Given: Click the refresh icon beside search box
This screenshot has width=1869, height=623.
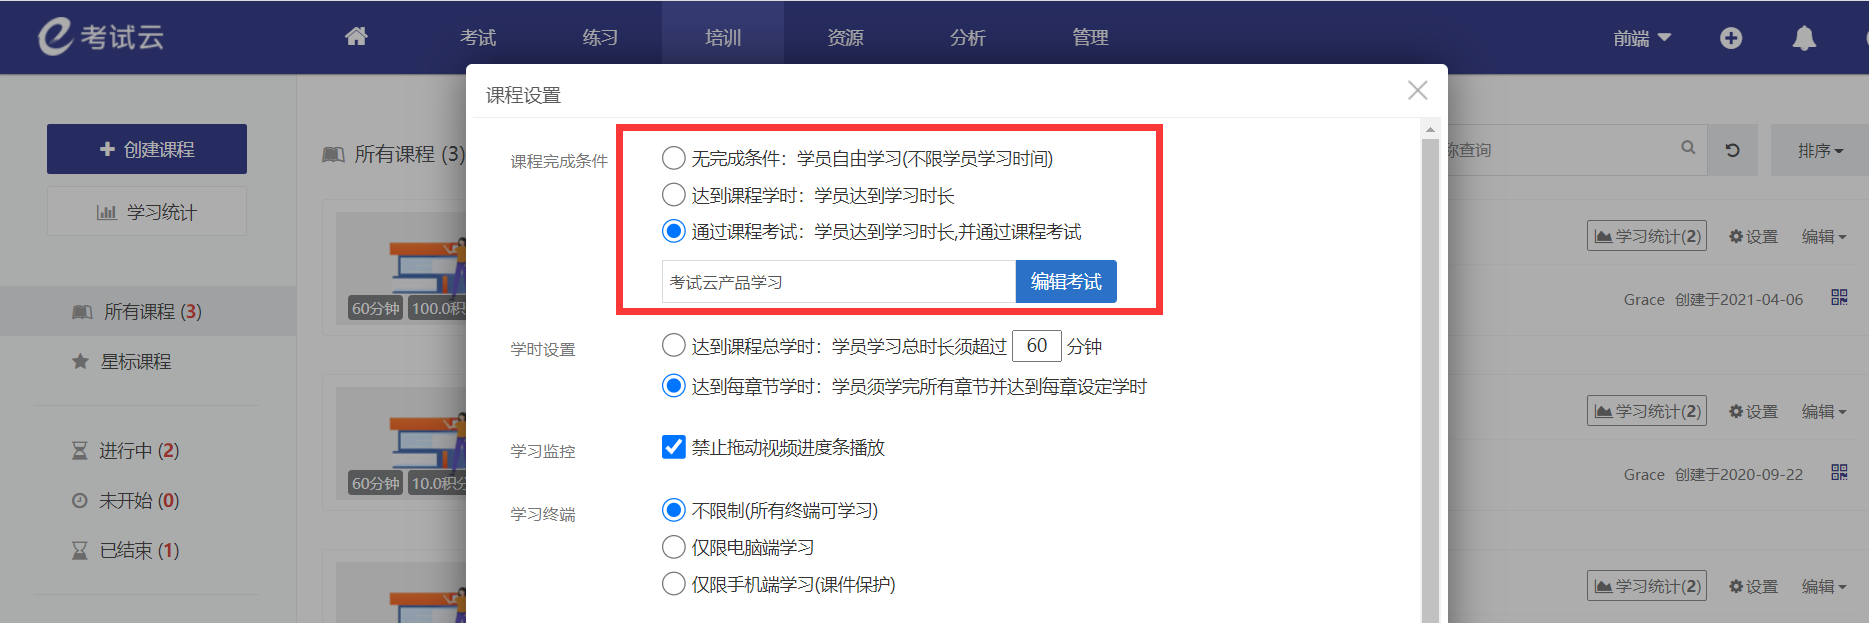Looking at the screenshot, I should pos(1733,150).
